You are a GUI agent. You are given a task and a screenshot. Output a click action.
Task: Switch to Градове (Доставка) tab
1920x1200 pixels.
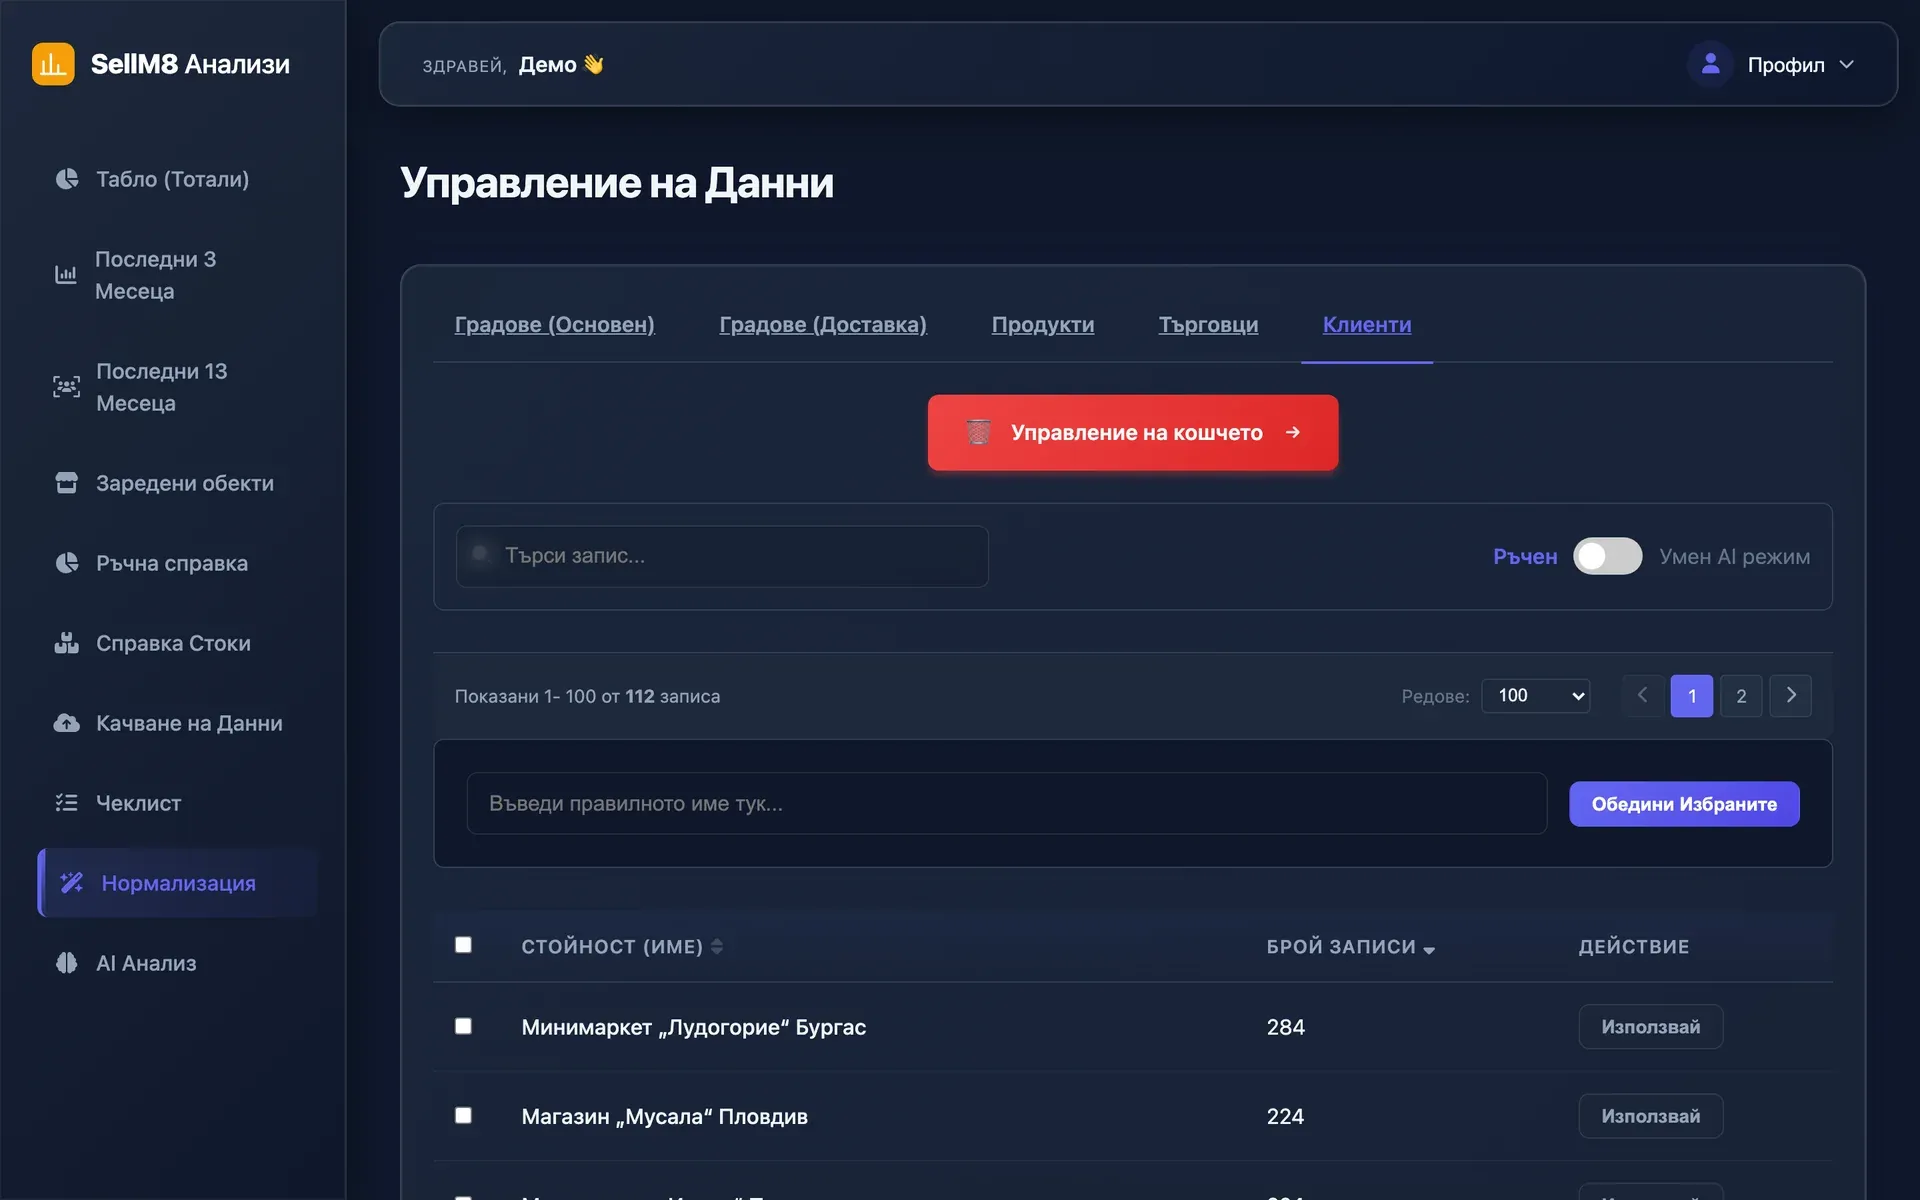(x=823, y=325)
